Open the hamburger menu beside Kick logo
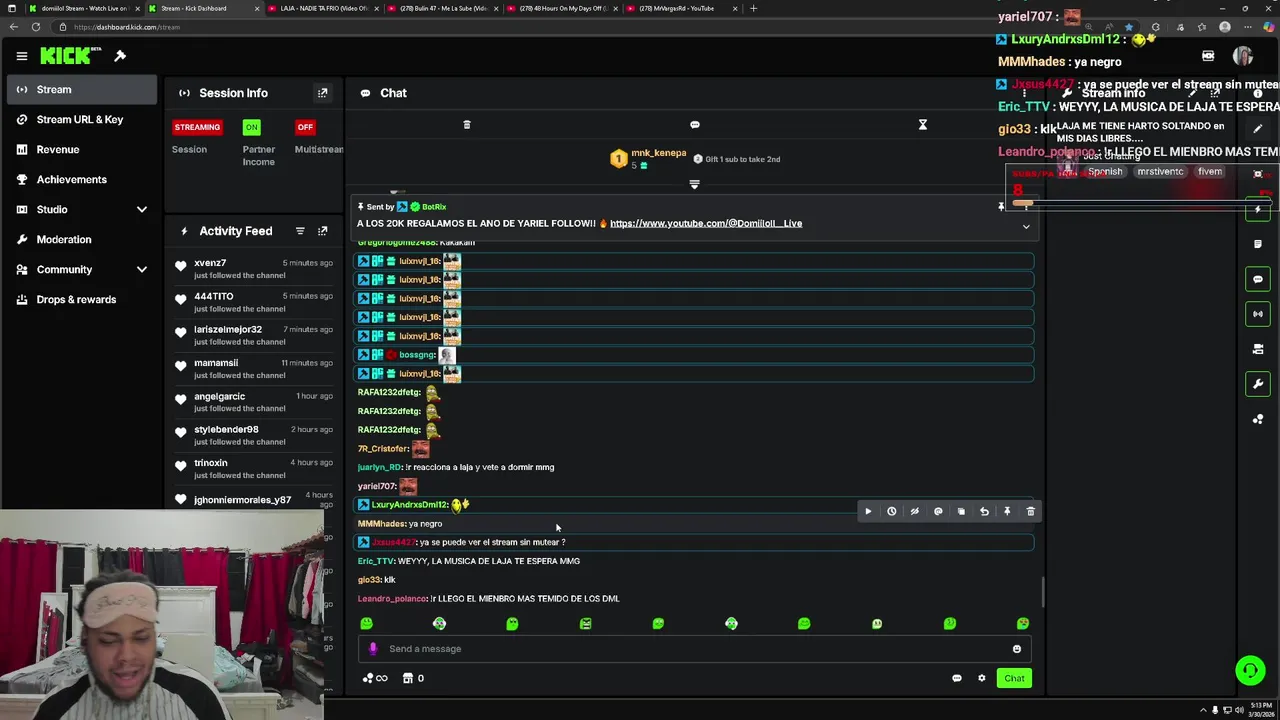 coord(21,56)
